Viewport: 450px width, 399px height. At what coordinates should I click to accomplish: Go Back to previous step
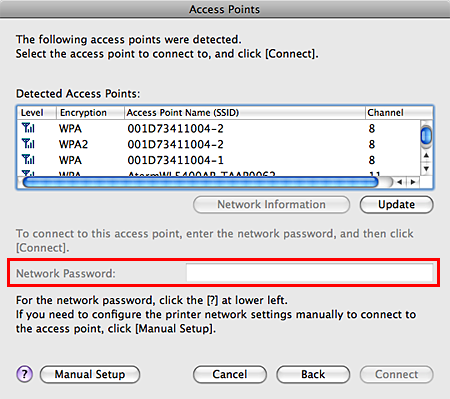[313, 374]
